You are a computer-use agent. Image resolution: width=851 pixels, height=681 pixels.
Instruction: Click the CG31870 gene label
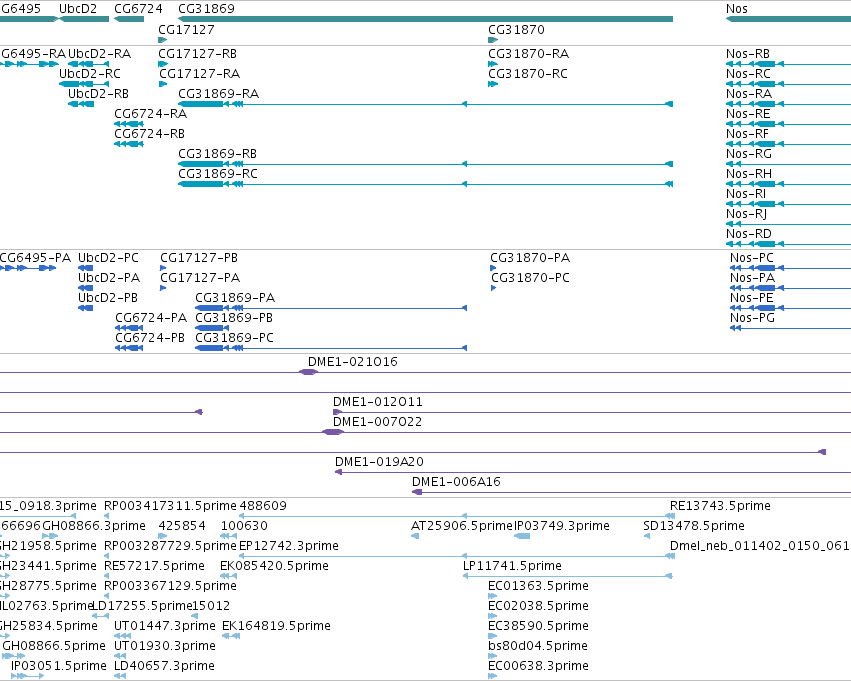coord(516,29)
